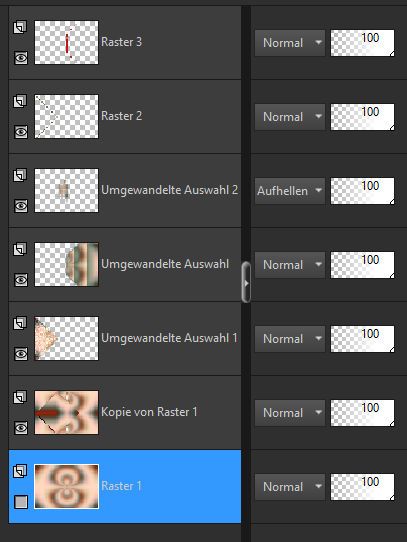Click Umgewandelte Auswahl 2 layer type icon
This screenshot has width=407, height=542.
[20, 175]
